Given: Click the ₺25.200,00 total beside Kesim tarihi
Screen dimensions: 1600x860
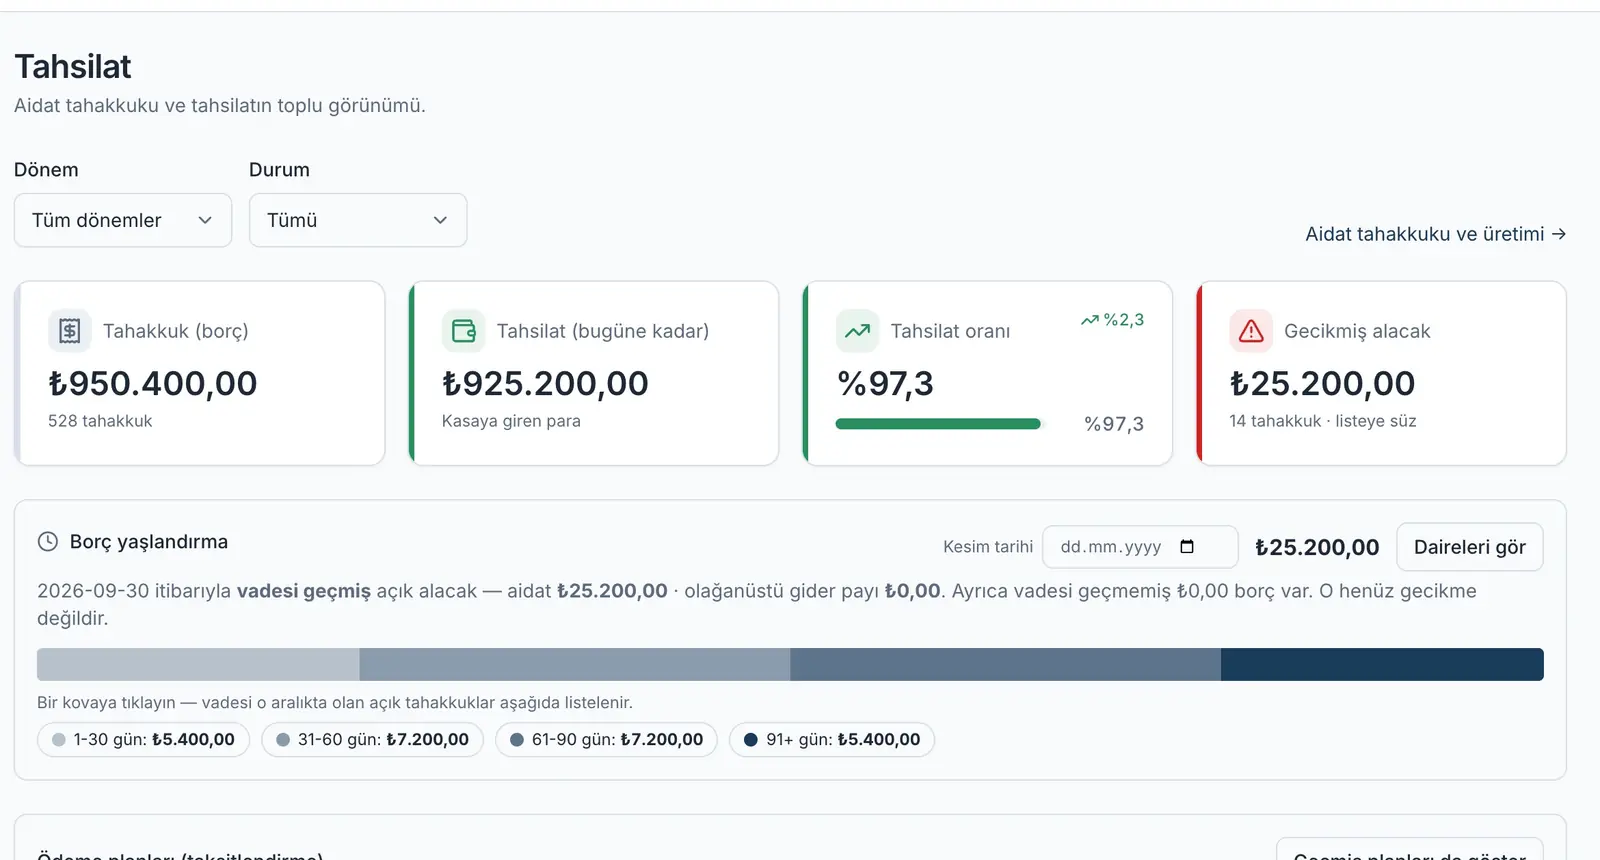Looking at the screenshot, I should pos(1317,547).
